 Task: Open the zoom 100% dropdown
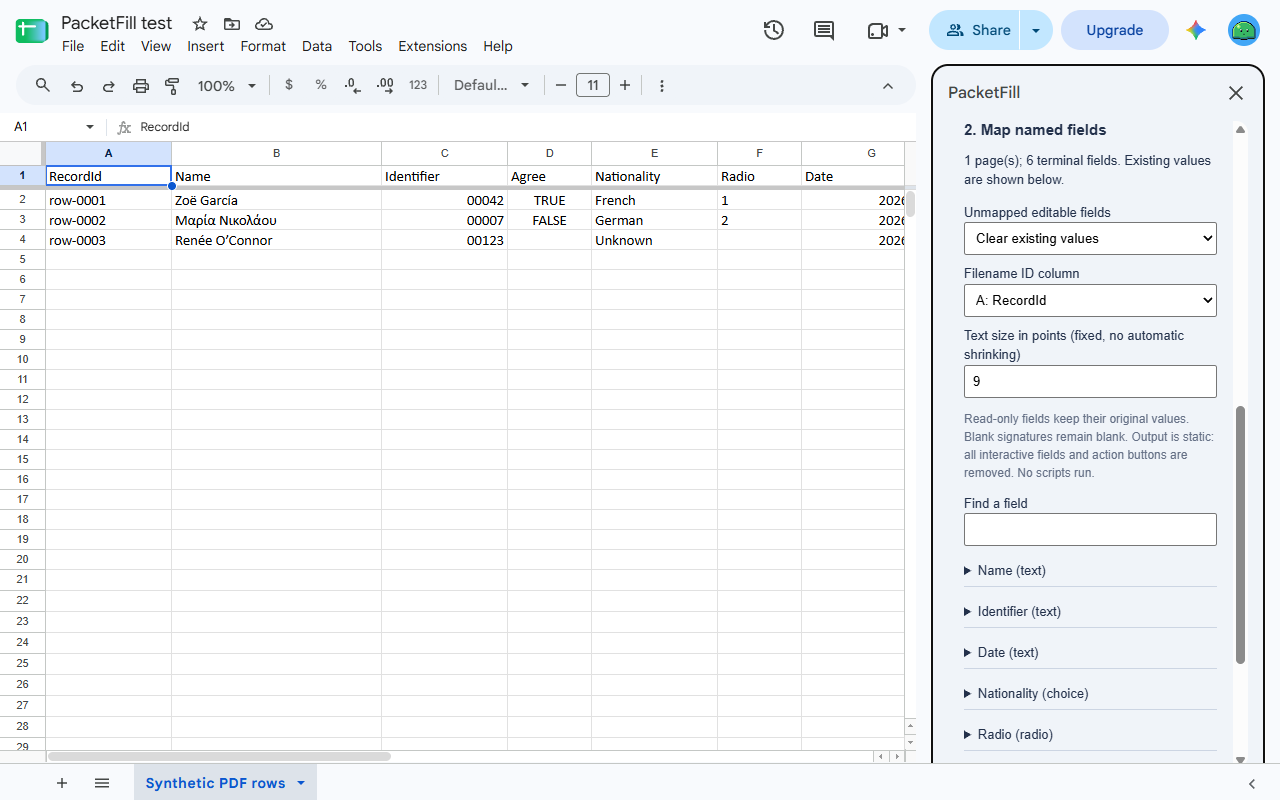[x=228, y=86]
